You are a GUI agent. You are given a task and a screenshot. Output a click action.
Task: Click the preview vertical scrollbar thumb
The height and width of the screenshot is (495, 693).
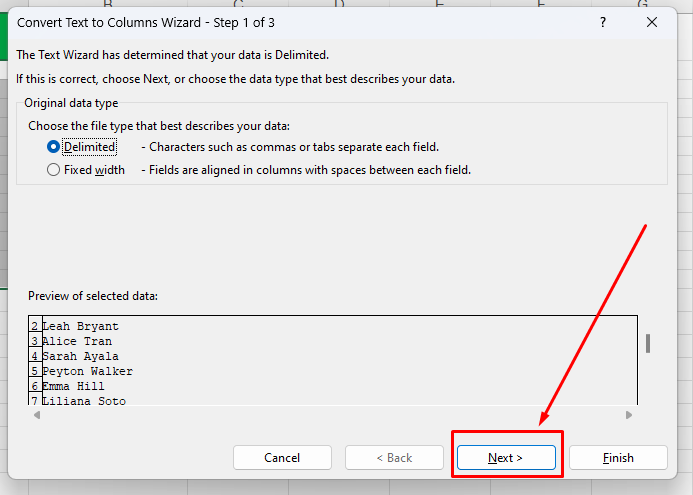click(648, 343)
